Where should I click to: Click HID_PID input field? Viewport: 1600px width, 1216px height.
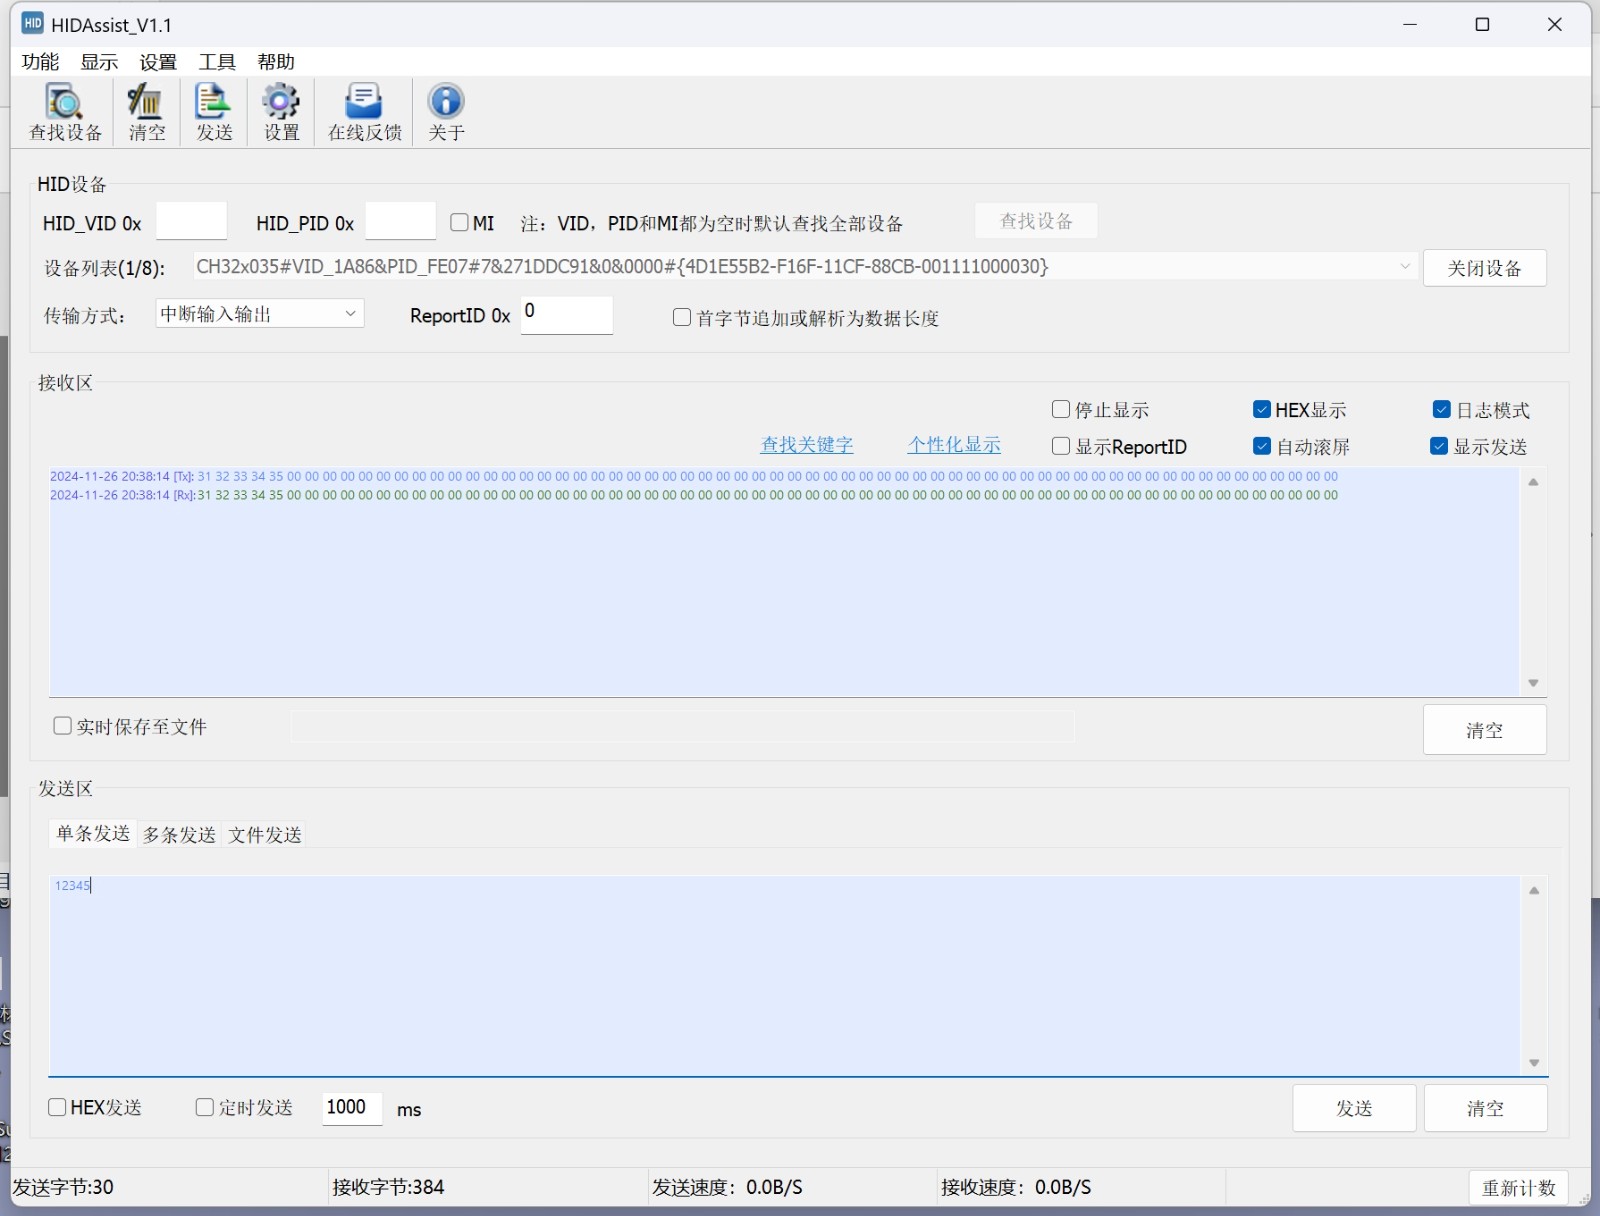pyautogui.click(x=401, y=221)
